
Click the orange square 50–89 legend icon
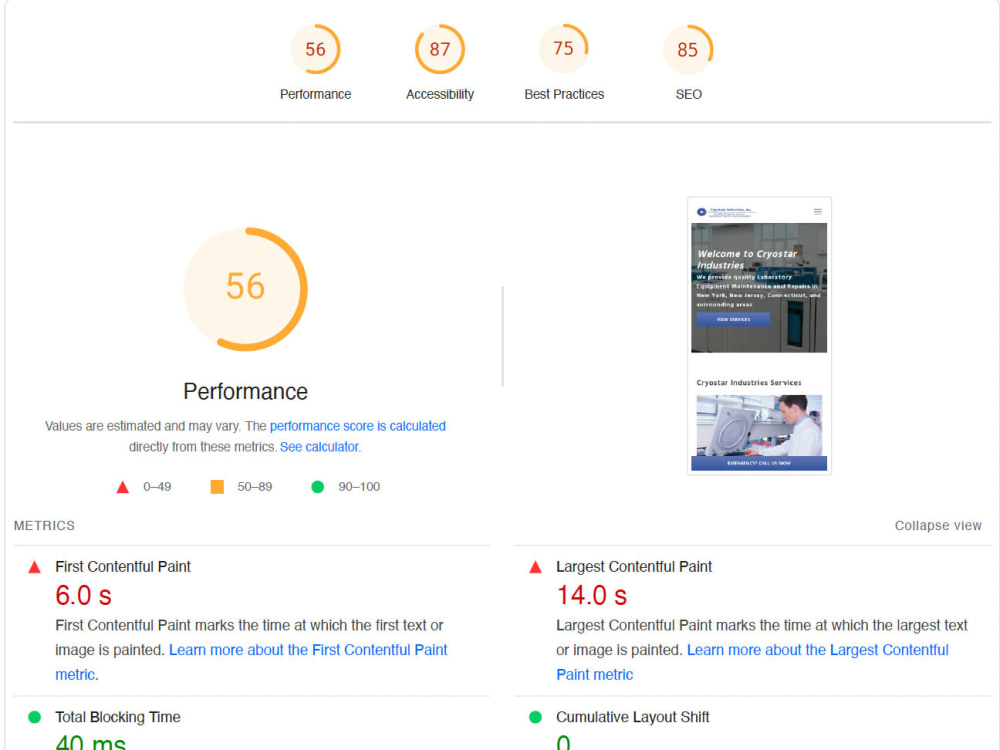(217, 487)
